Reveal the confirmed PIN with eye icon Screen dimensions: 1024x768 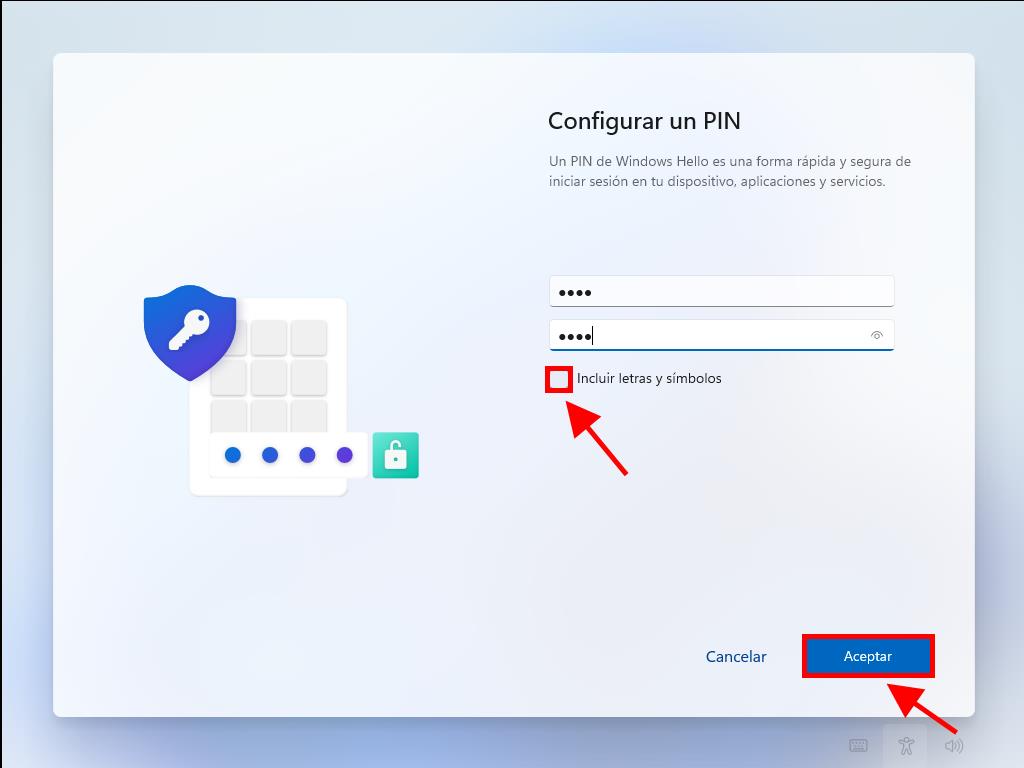pyautogui.click(x=876, y=336)
